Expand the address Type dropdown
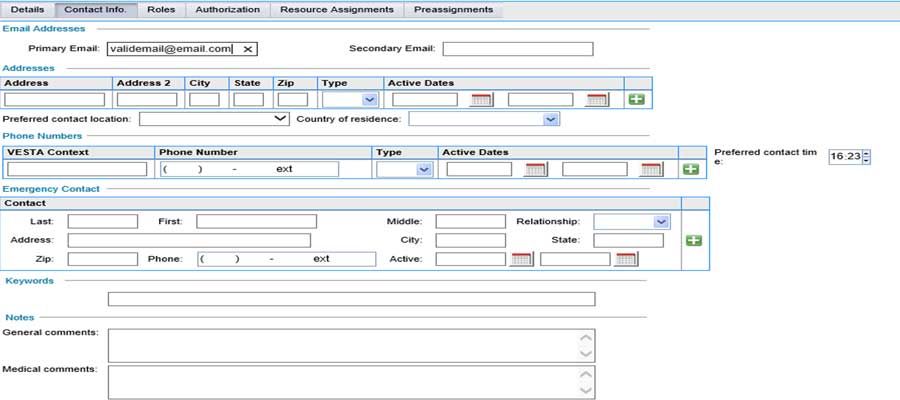This screenshot has height=400, width=900. (369, 100)
